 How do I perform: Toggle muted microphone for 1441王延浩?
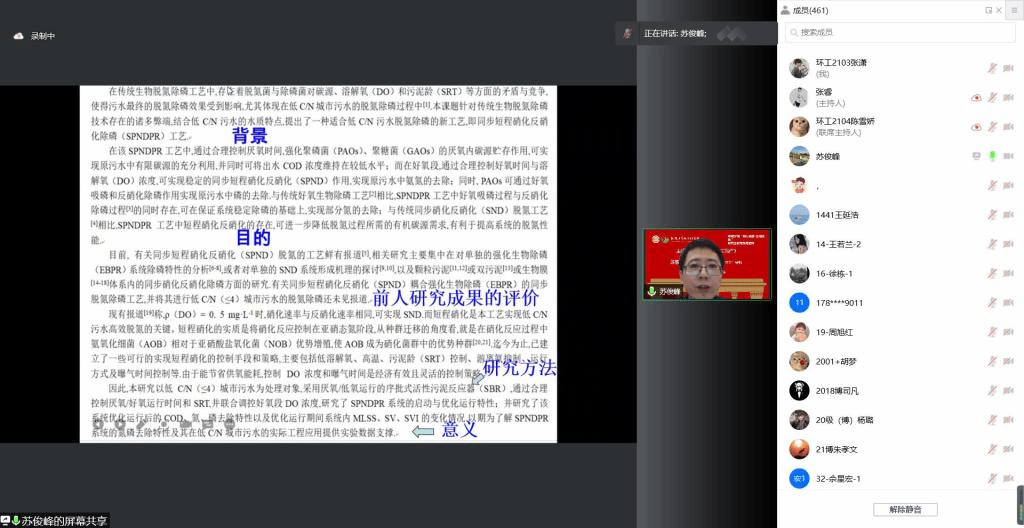(992, 215)
